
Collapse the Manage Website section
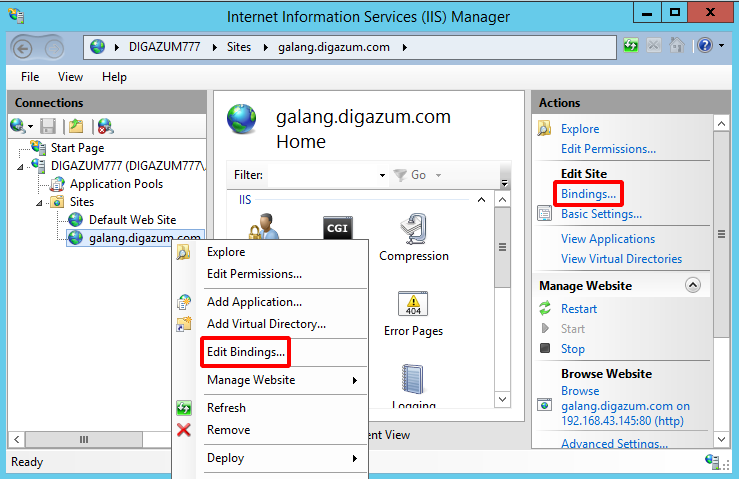pos(692,285)
